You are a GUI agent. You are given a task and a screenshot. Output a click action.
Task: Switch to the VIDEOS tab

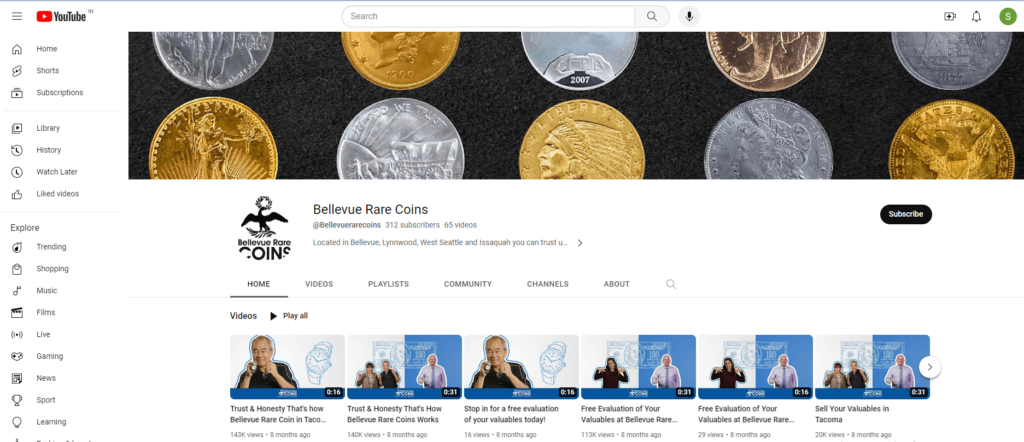point(319,284)
